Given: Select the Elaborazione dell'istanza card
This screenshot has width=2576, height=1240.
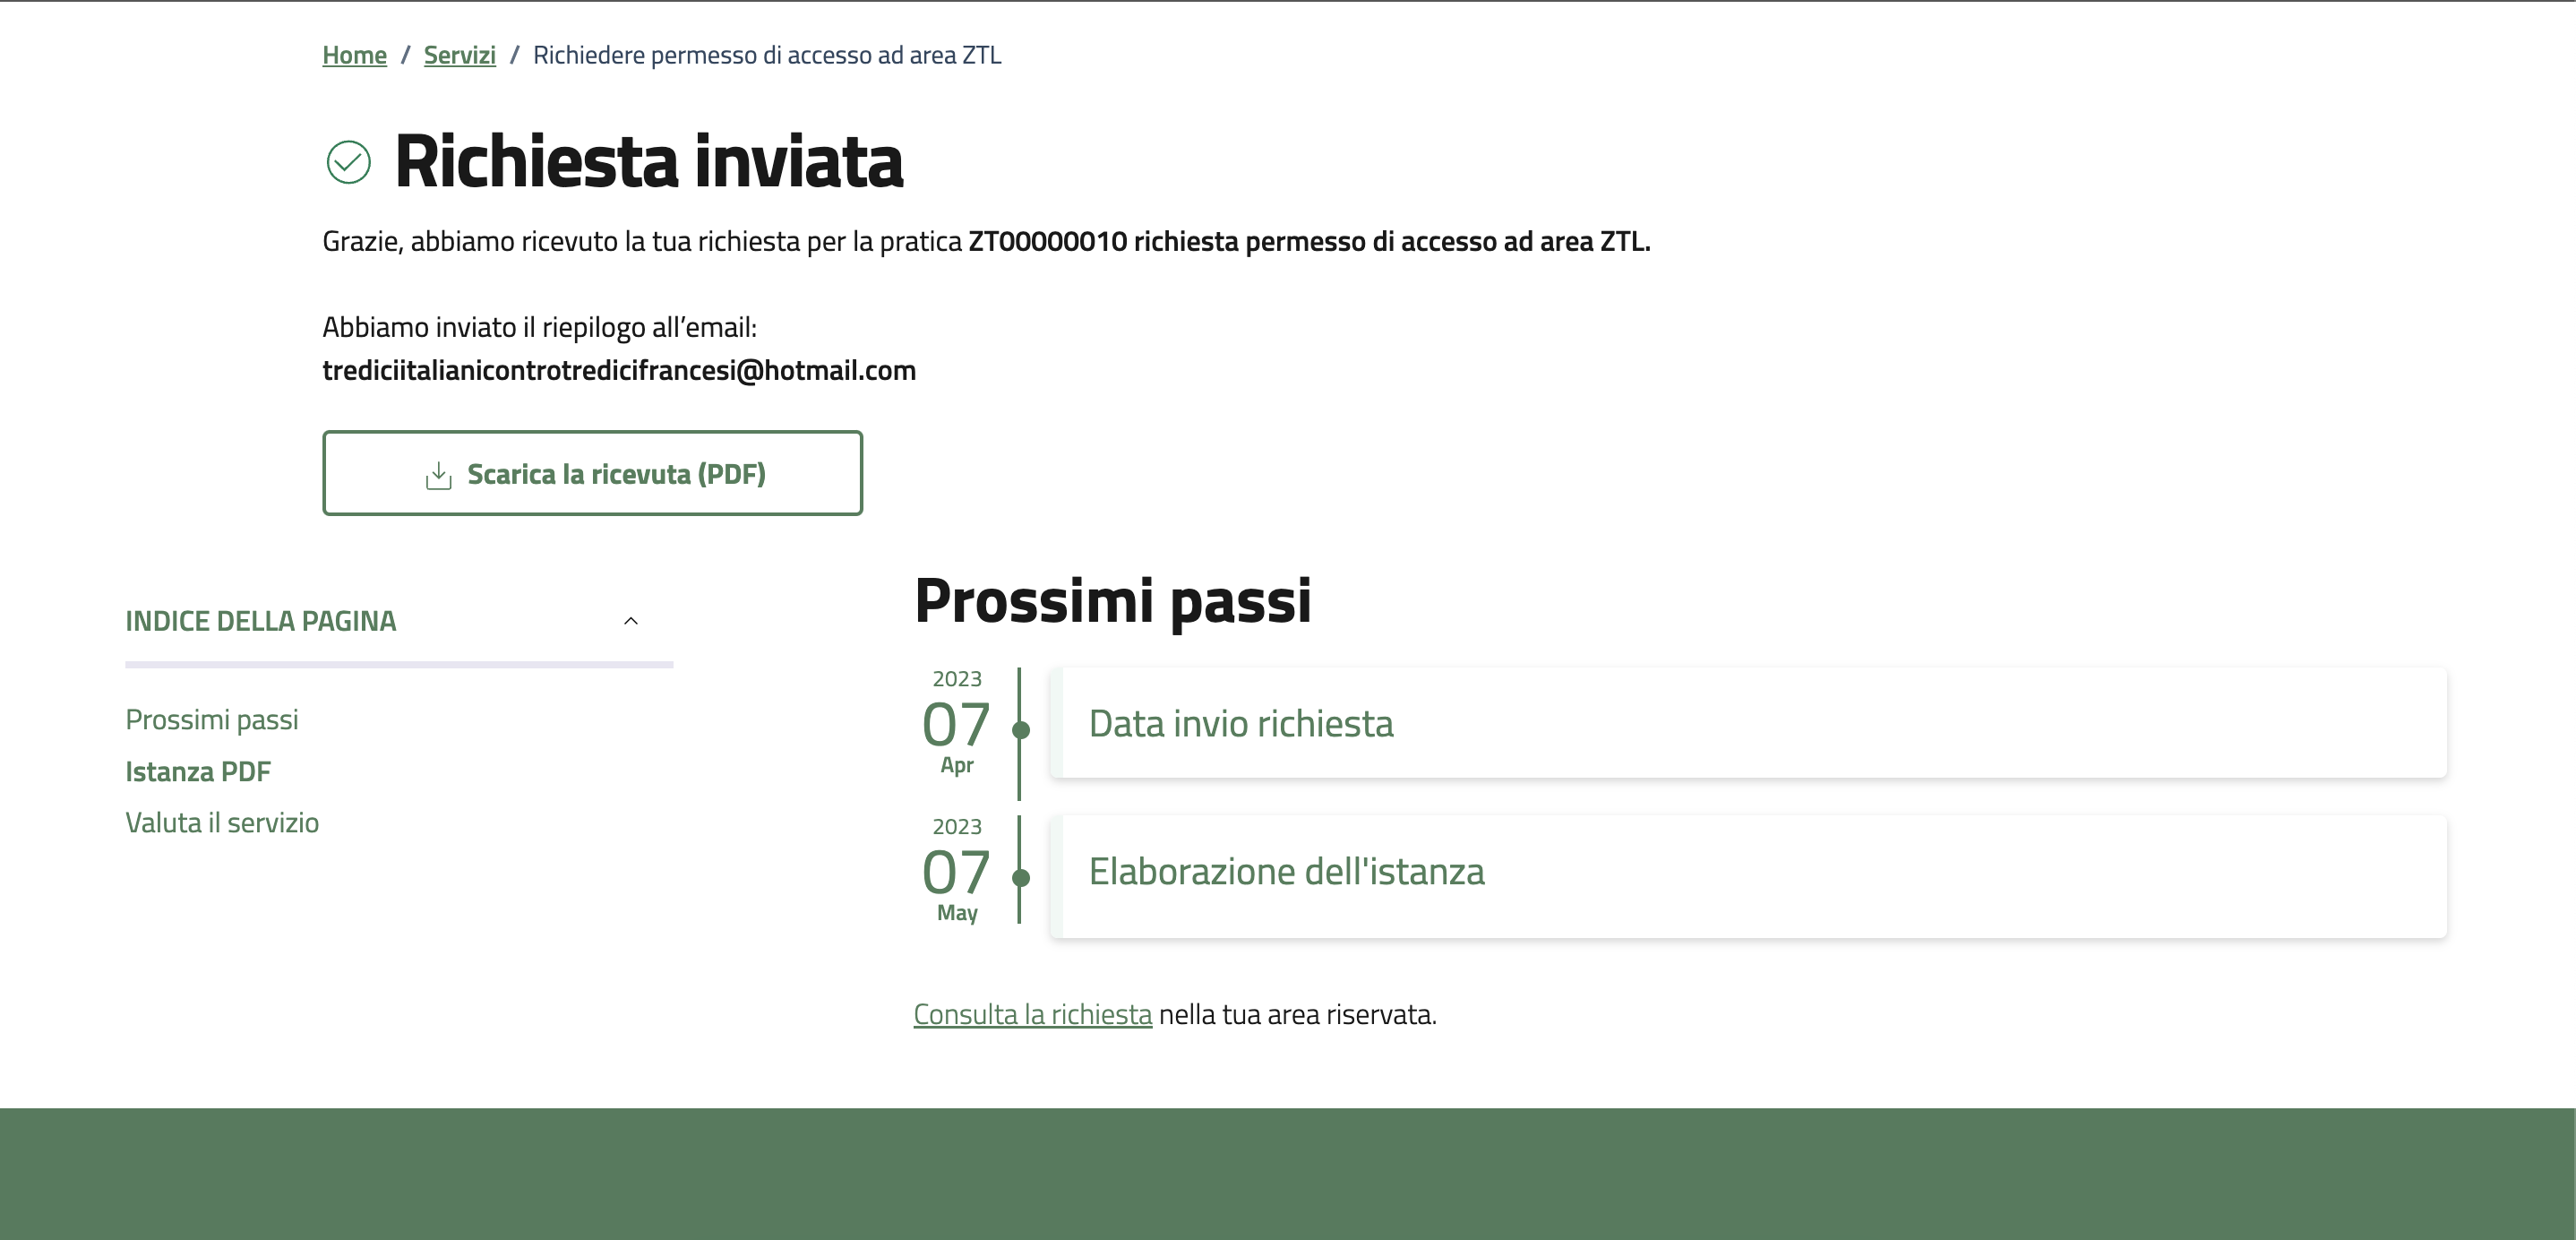Looking at the screenshot, I should coord(1748,873).
